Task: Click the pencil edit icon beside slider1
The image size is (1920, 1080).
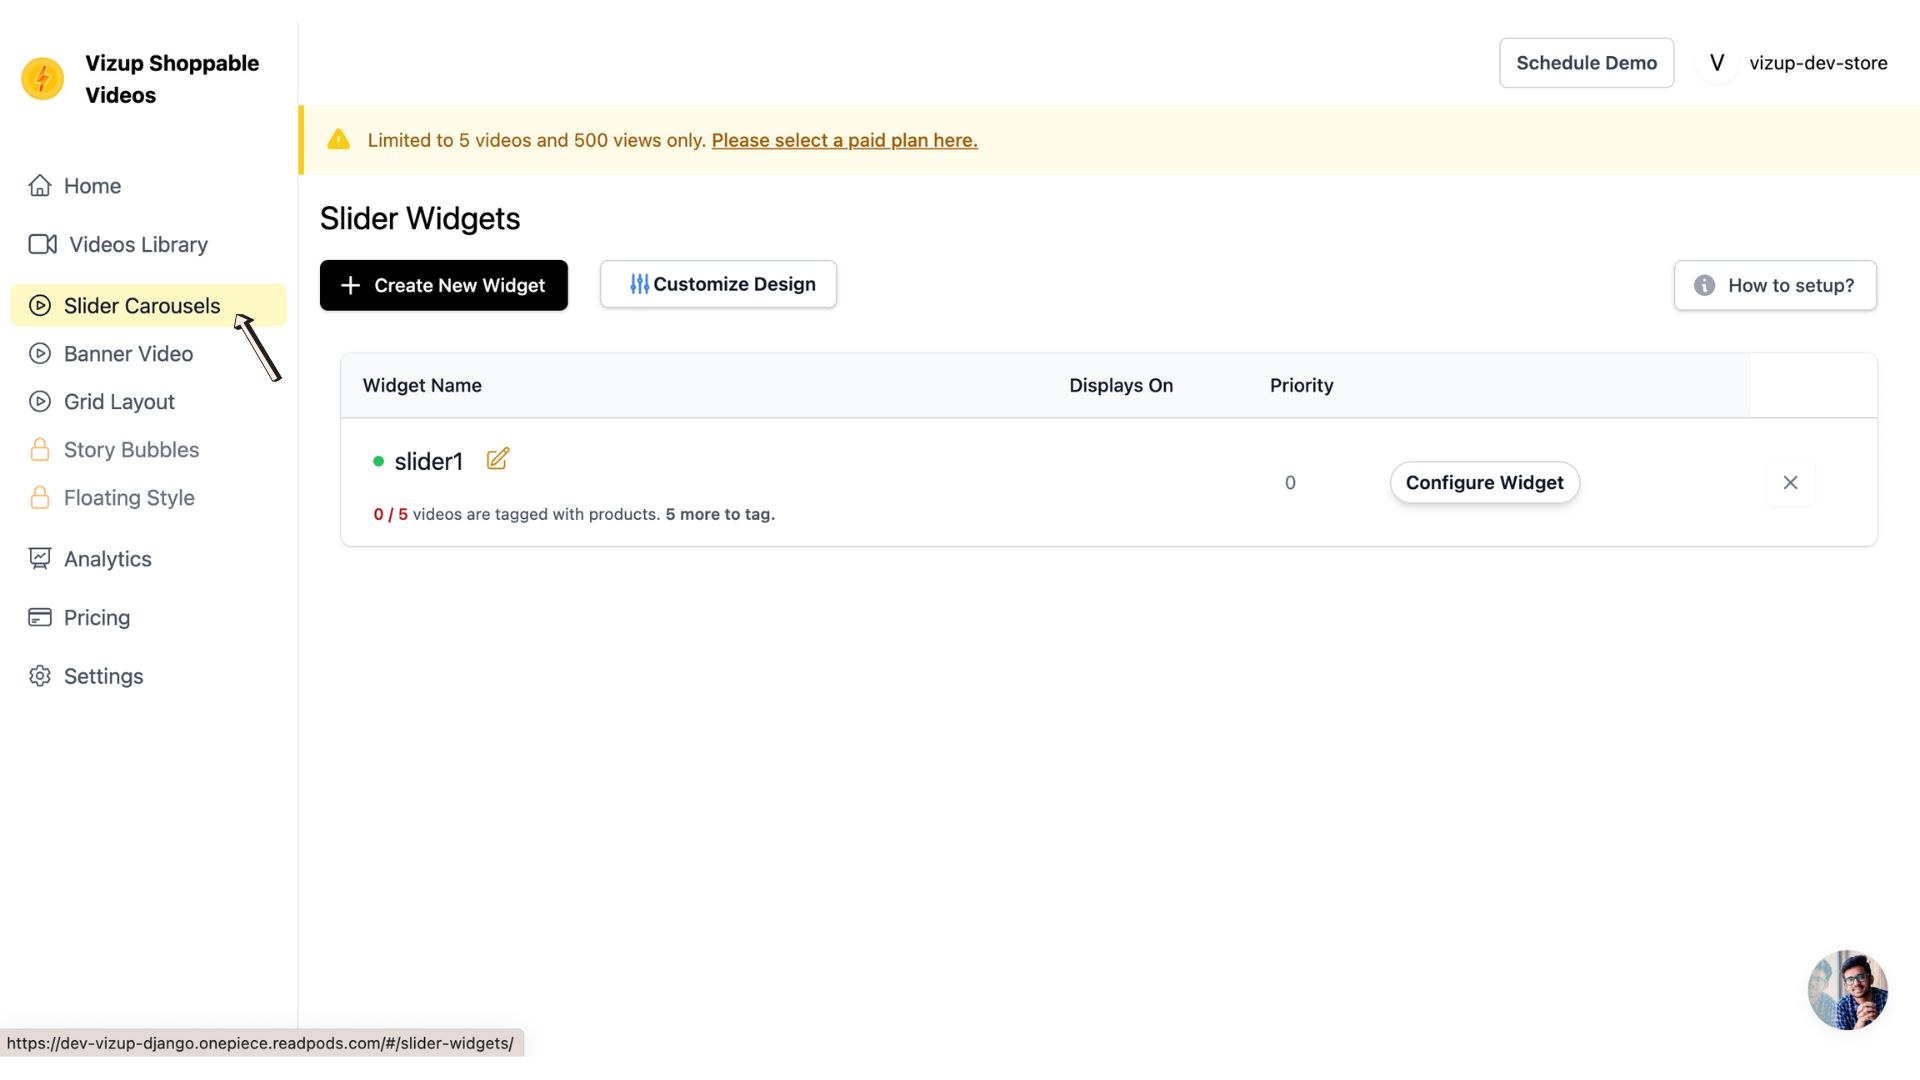Action: tap(497, 459)
